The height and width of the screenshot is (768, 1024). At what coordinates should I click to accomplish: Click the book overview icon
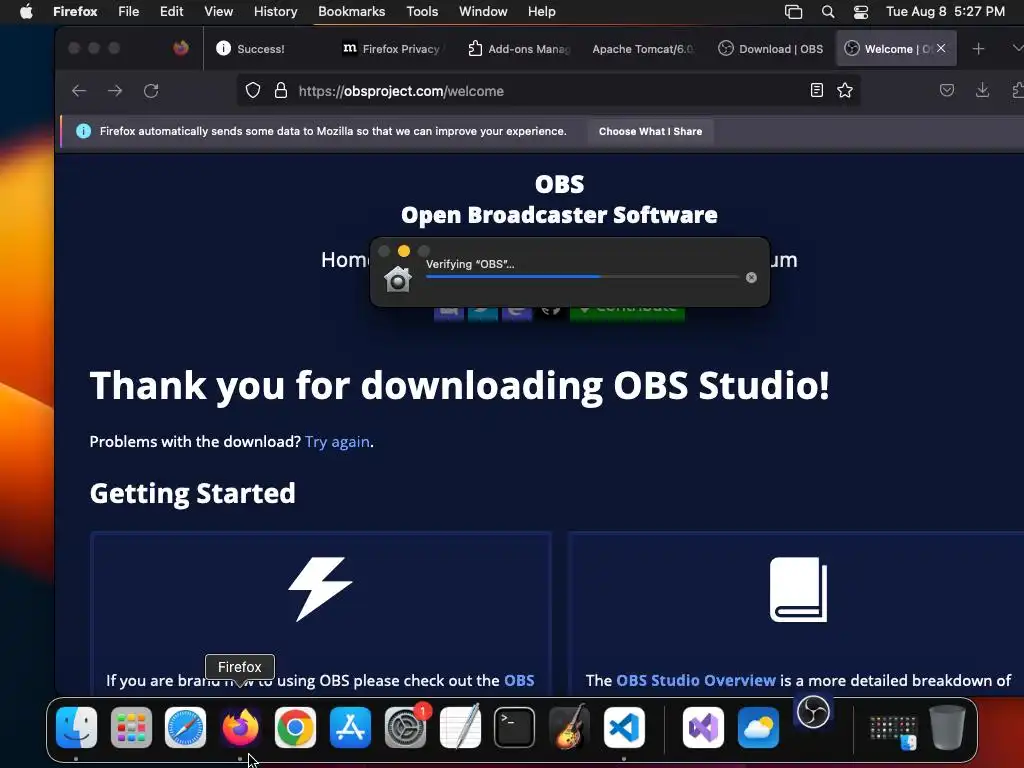pos(798,589)
